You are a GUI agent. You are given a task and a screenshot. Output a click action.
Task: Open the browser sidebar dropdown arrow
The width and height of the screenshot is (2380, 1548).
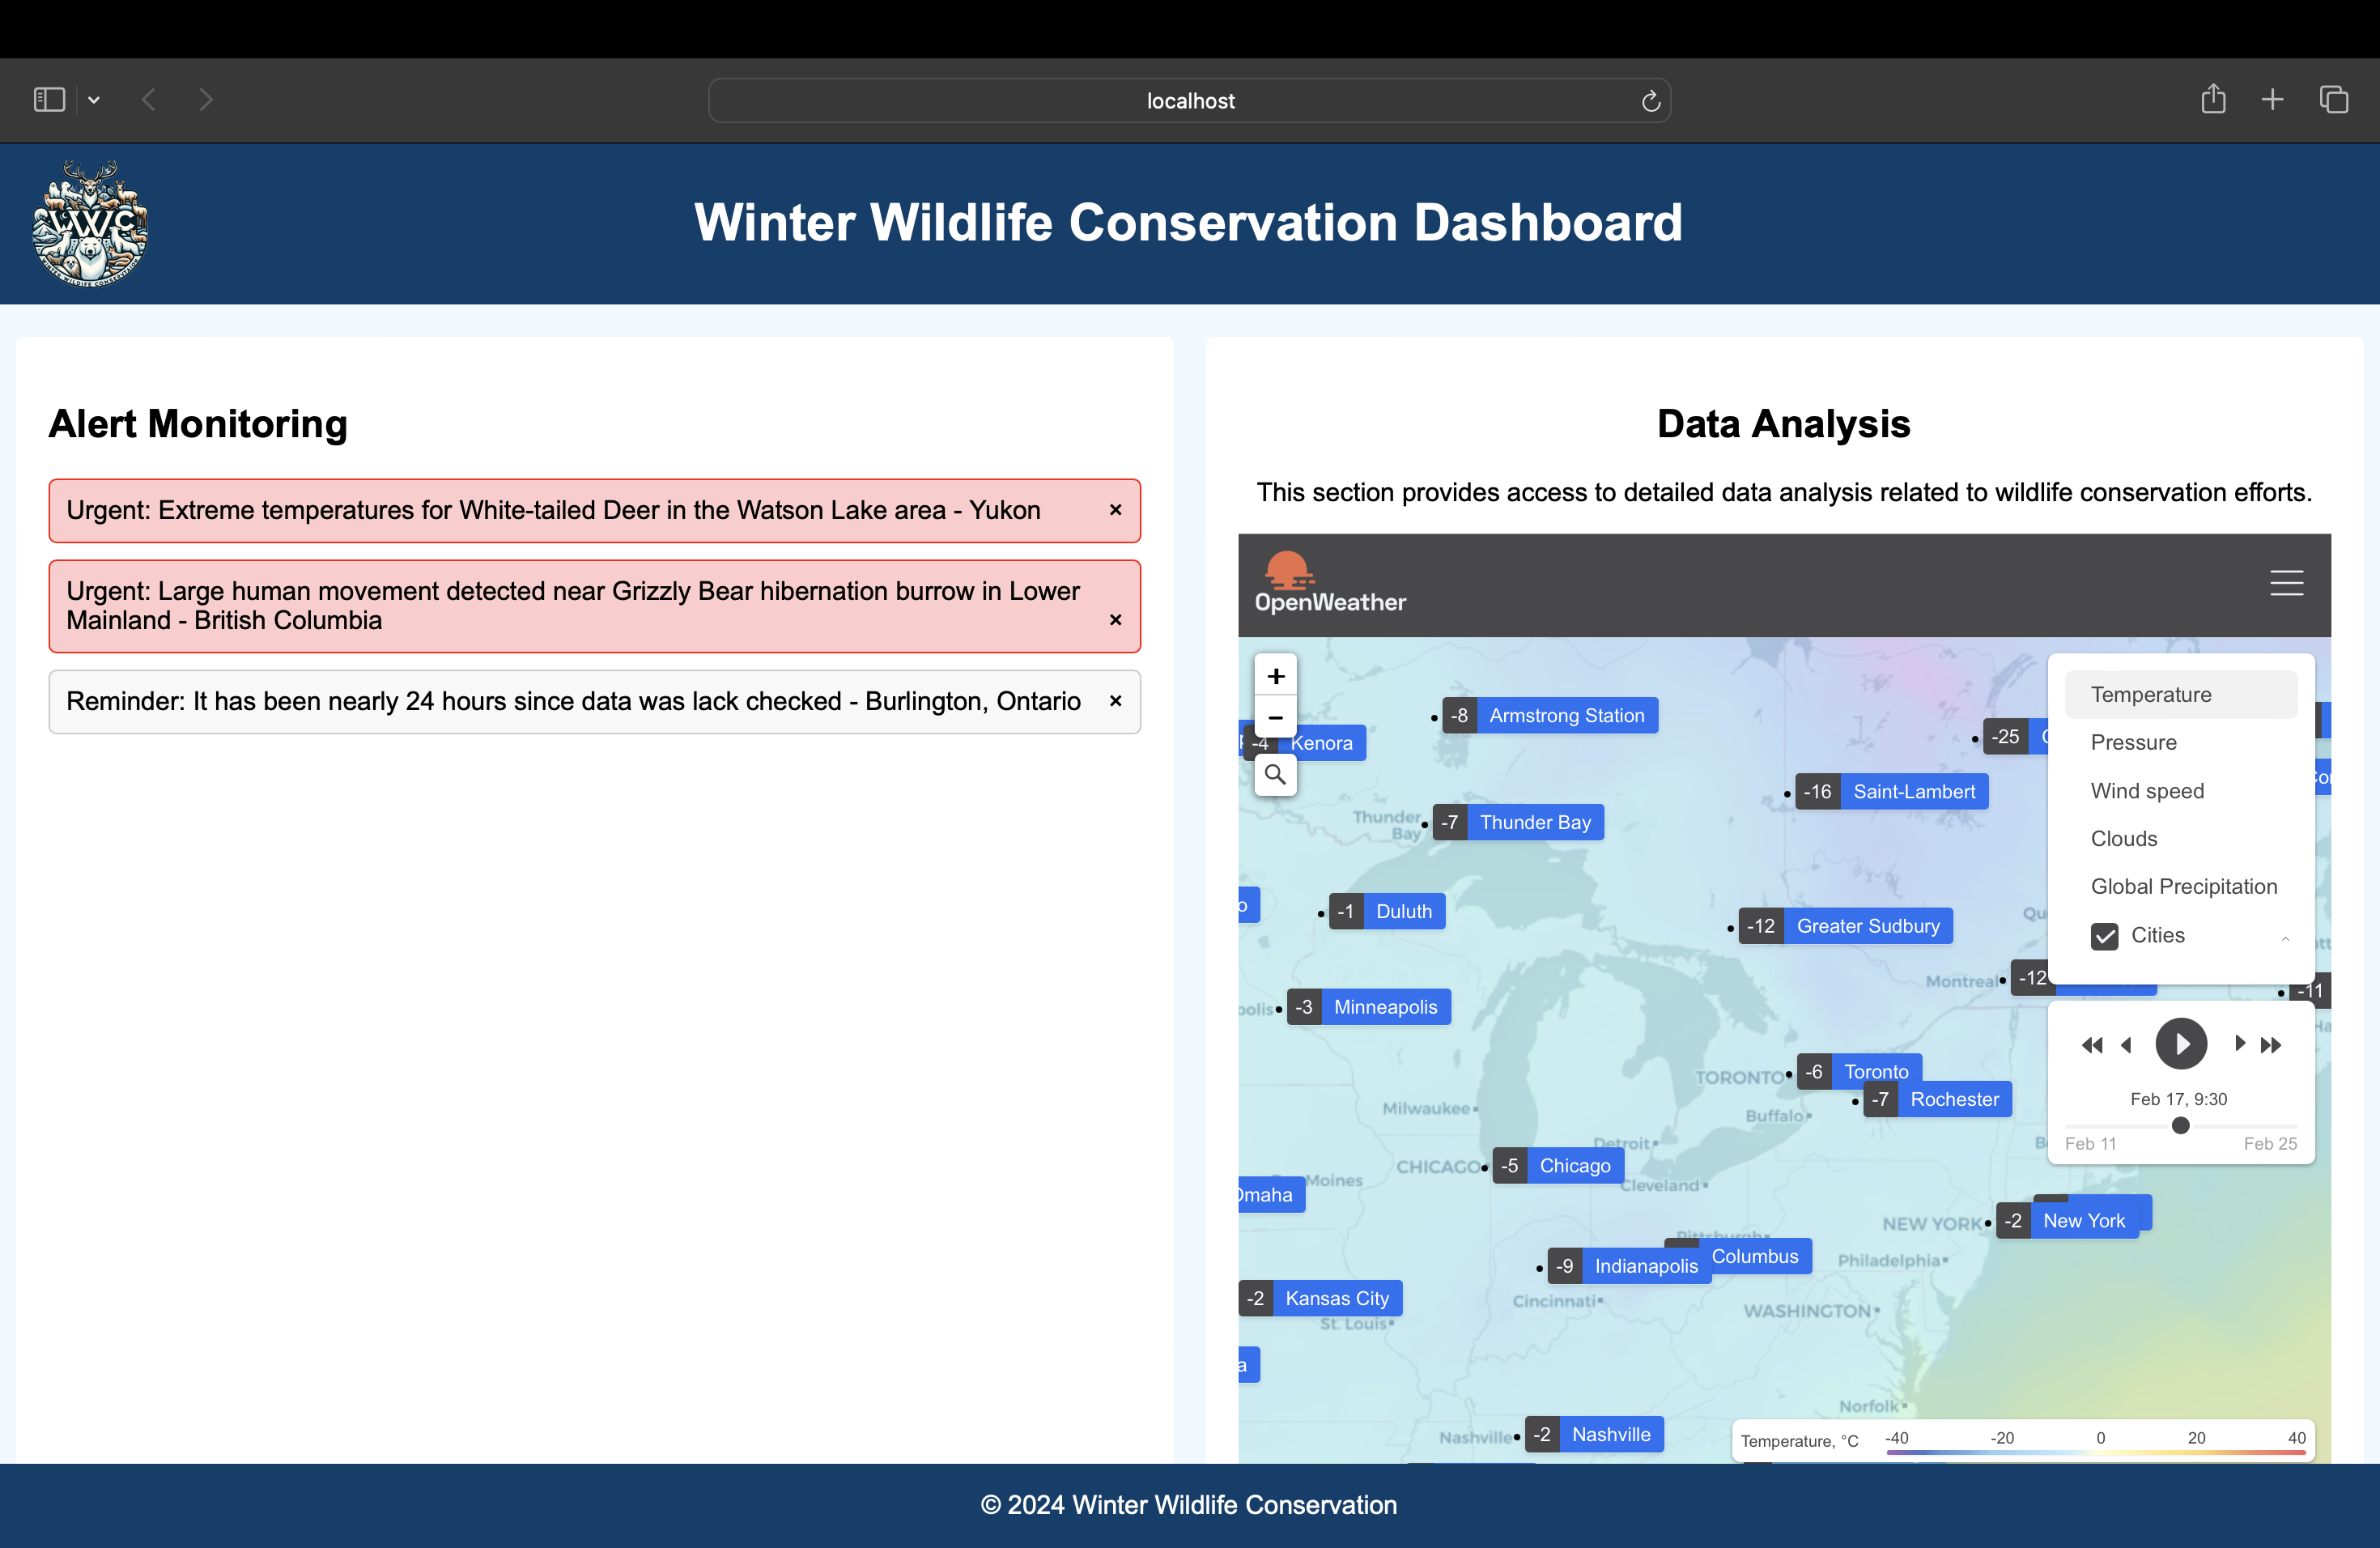click(94, 99)
